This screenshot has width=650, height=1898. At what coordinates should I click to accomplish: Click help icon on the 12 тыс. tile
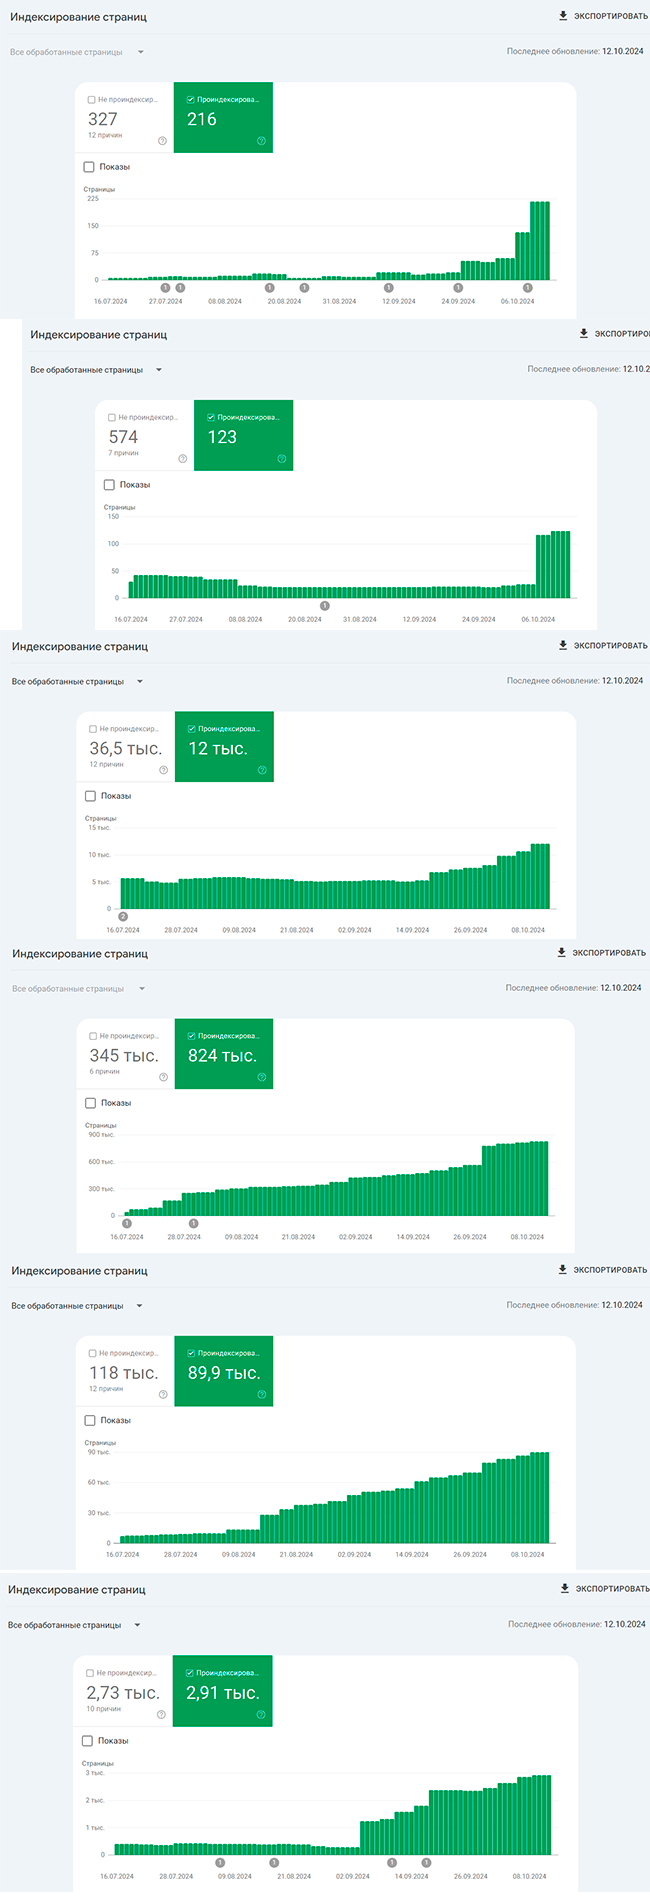click(262, 770)
